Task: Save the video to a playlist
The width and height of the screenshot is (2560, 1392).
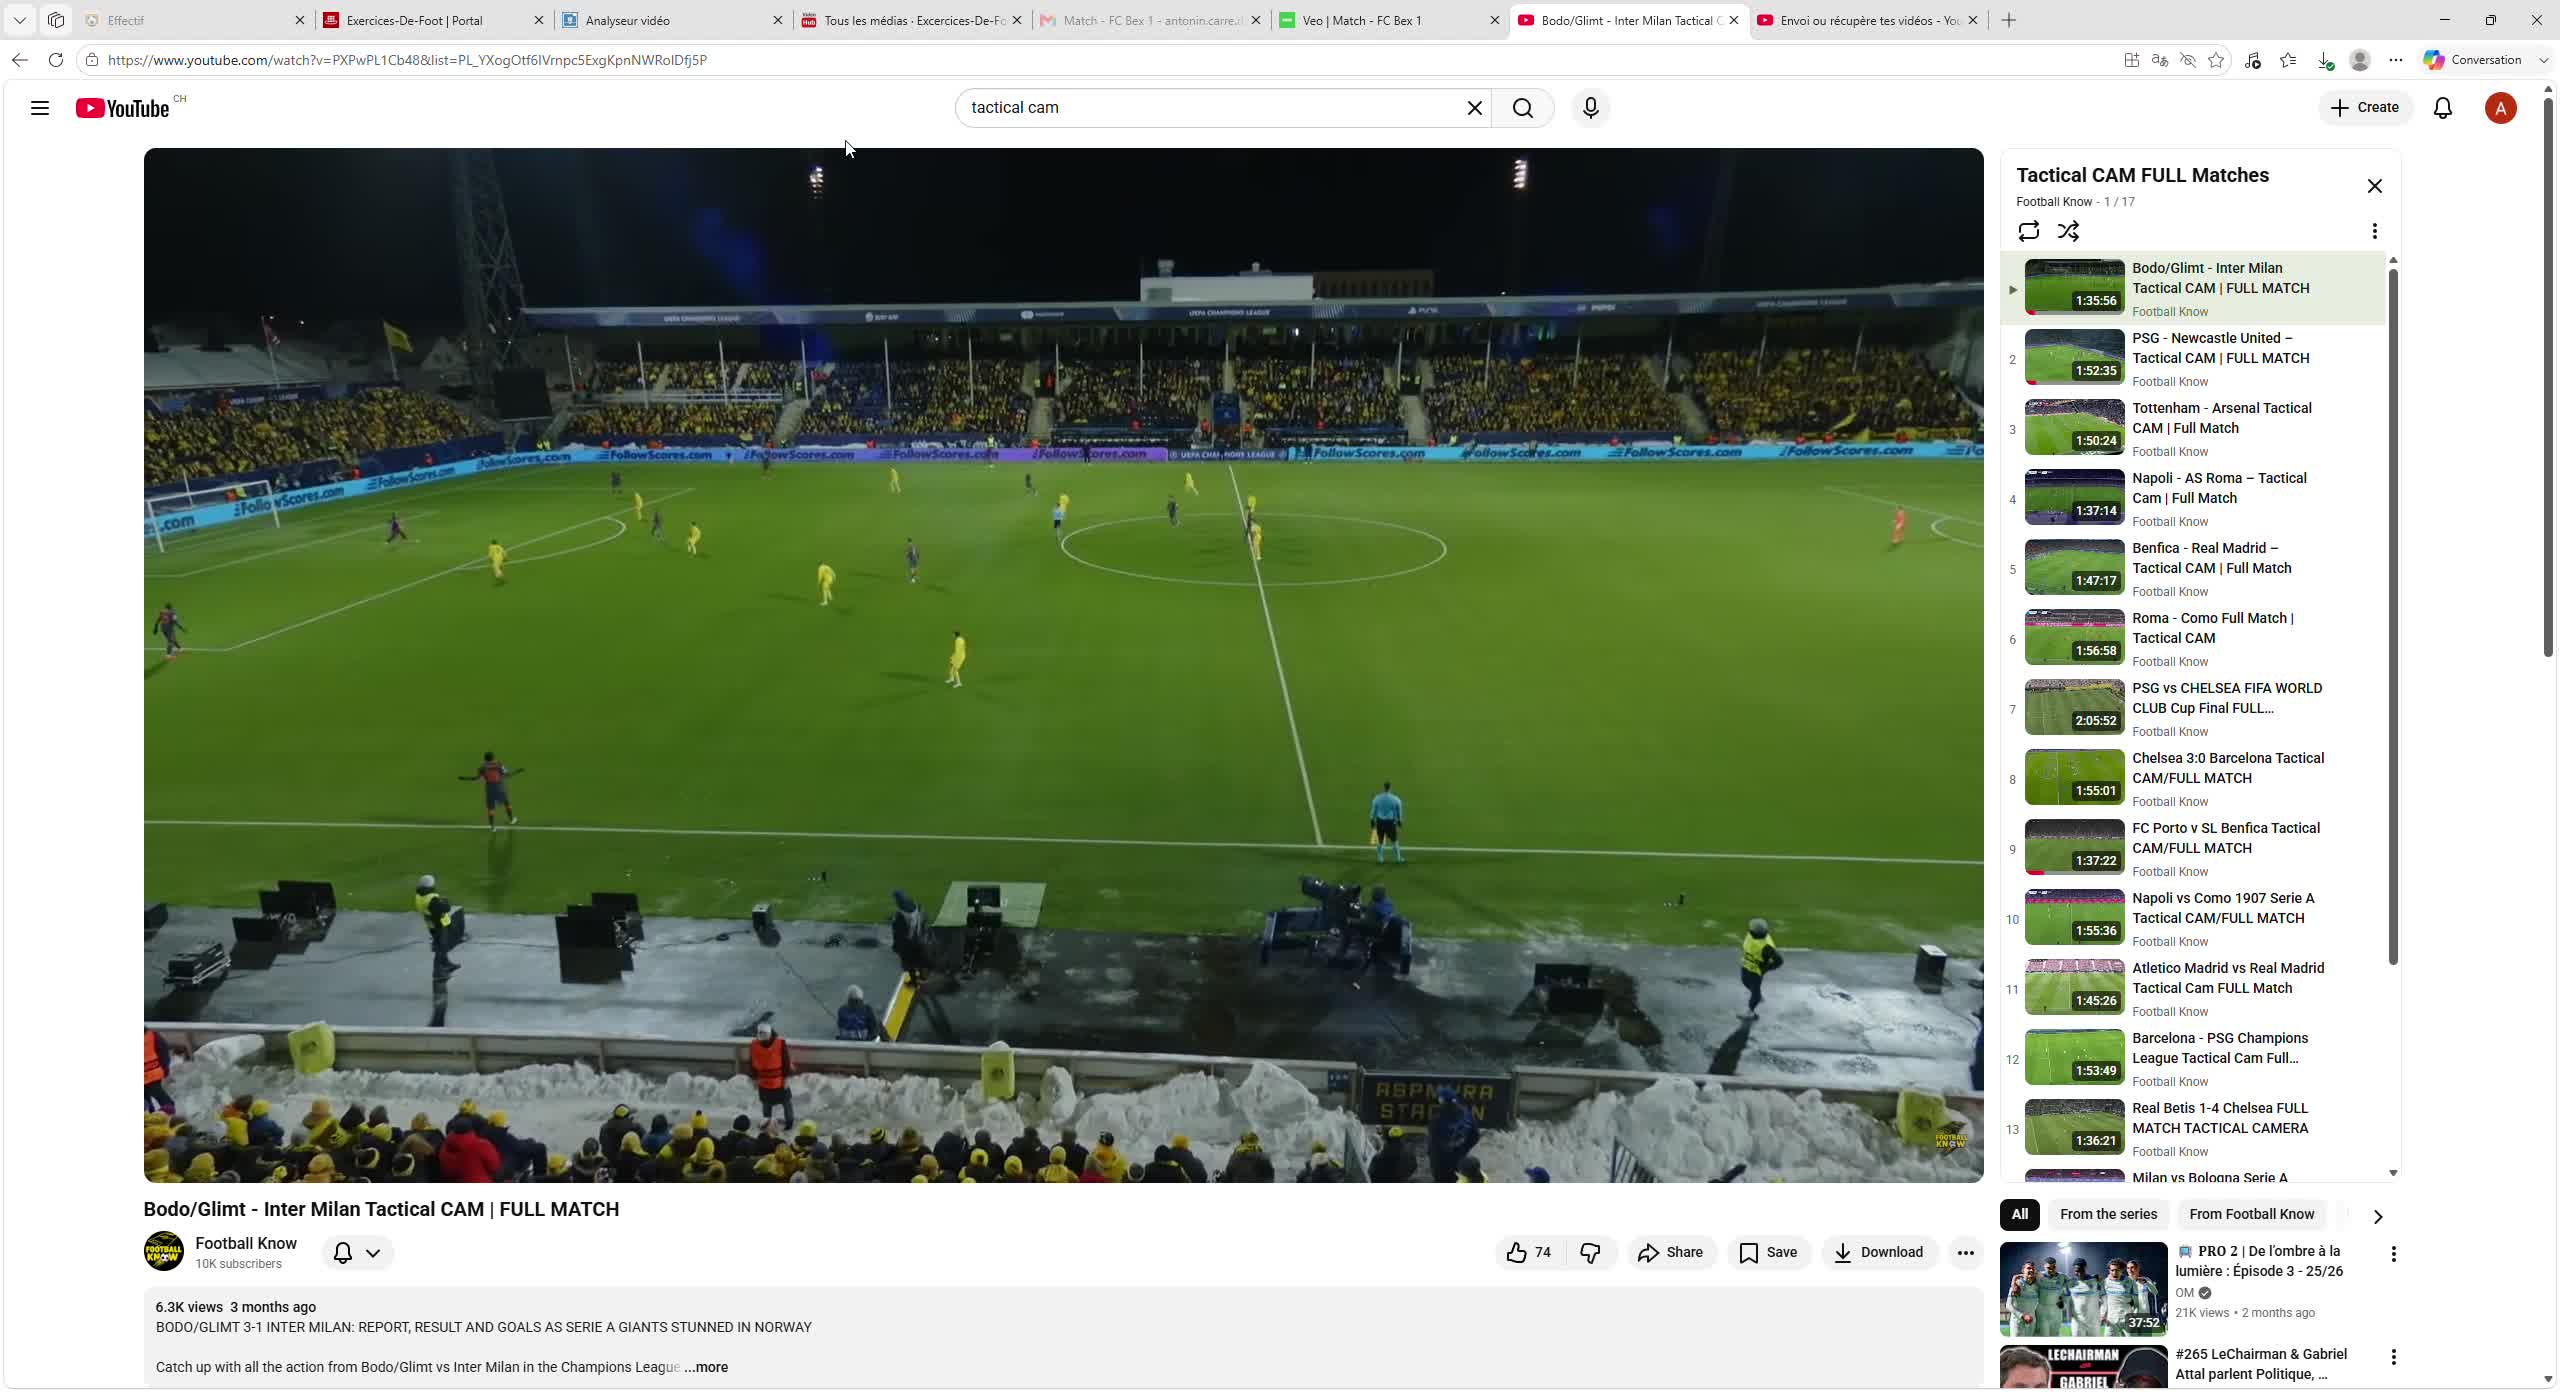Action: point(1768,1252)
